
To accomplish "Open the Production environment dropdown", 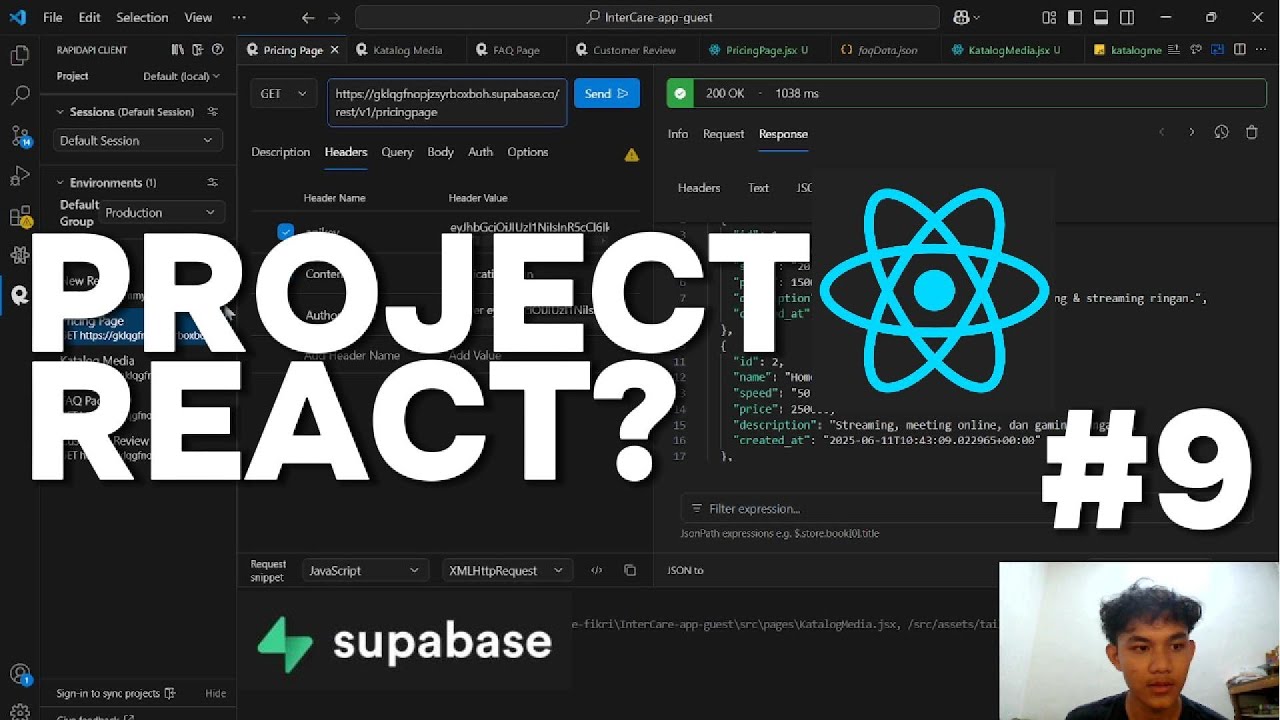I will tap(161, 213).
